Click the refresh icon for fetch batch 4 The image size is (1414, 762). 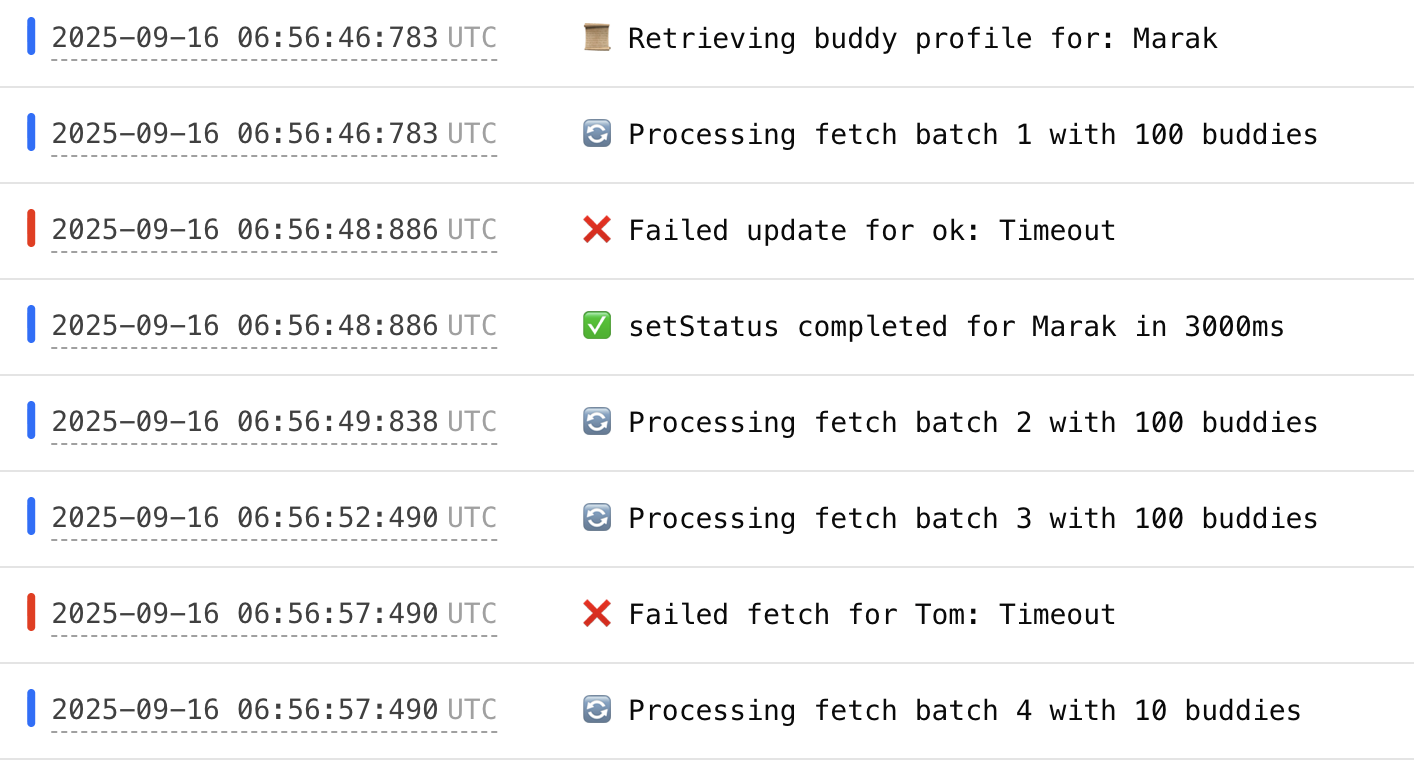[x=596, y=710]
